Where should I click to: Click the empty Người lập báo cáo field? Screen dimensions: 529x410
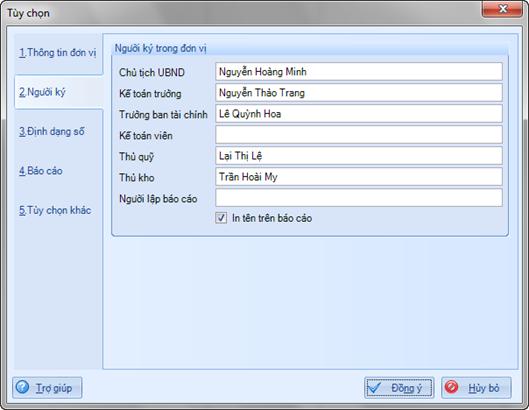pos(359,198)
